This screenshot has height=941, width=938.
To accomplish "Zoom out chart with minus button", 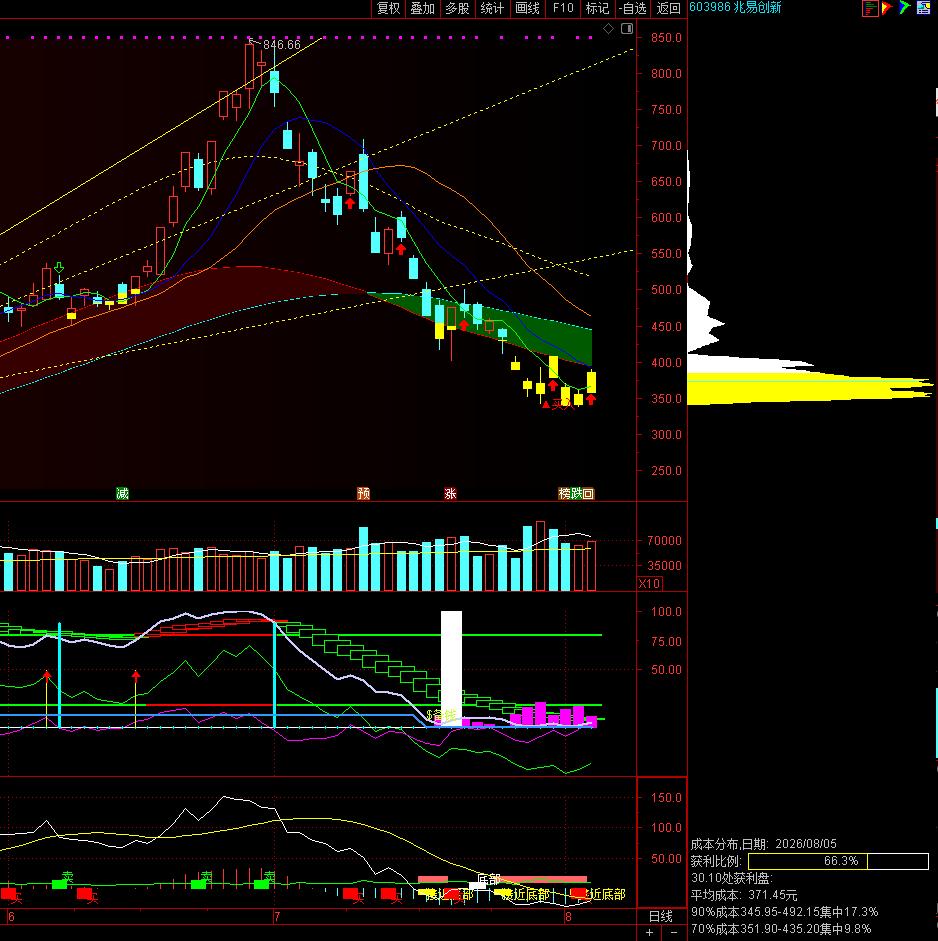I will click(x=673, y=933).
